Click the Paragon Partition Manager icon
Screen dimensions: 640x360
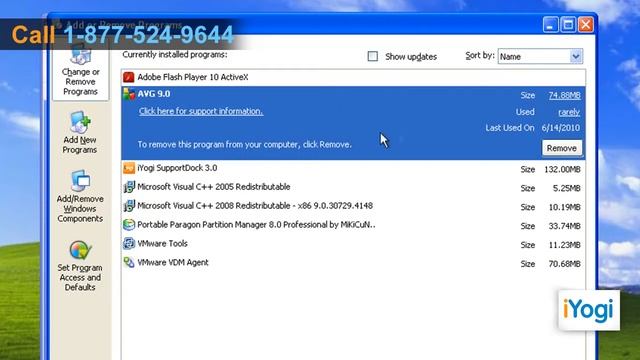pos(129,224)
